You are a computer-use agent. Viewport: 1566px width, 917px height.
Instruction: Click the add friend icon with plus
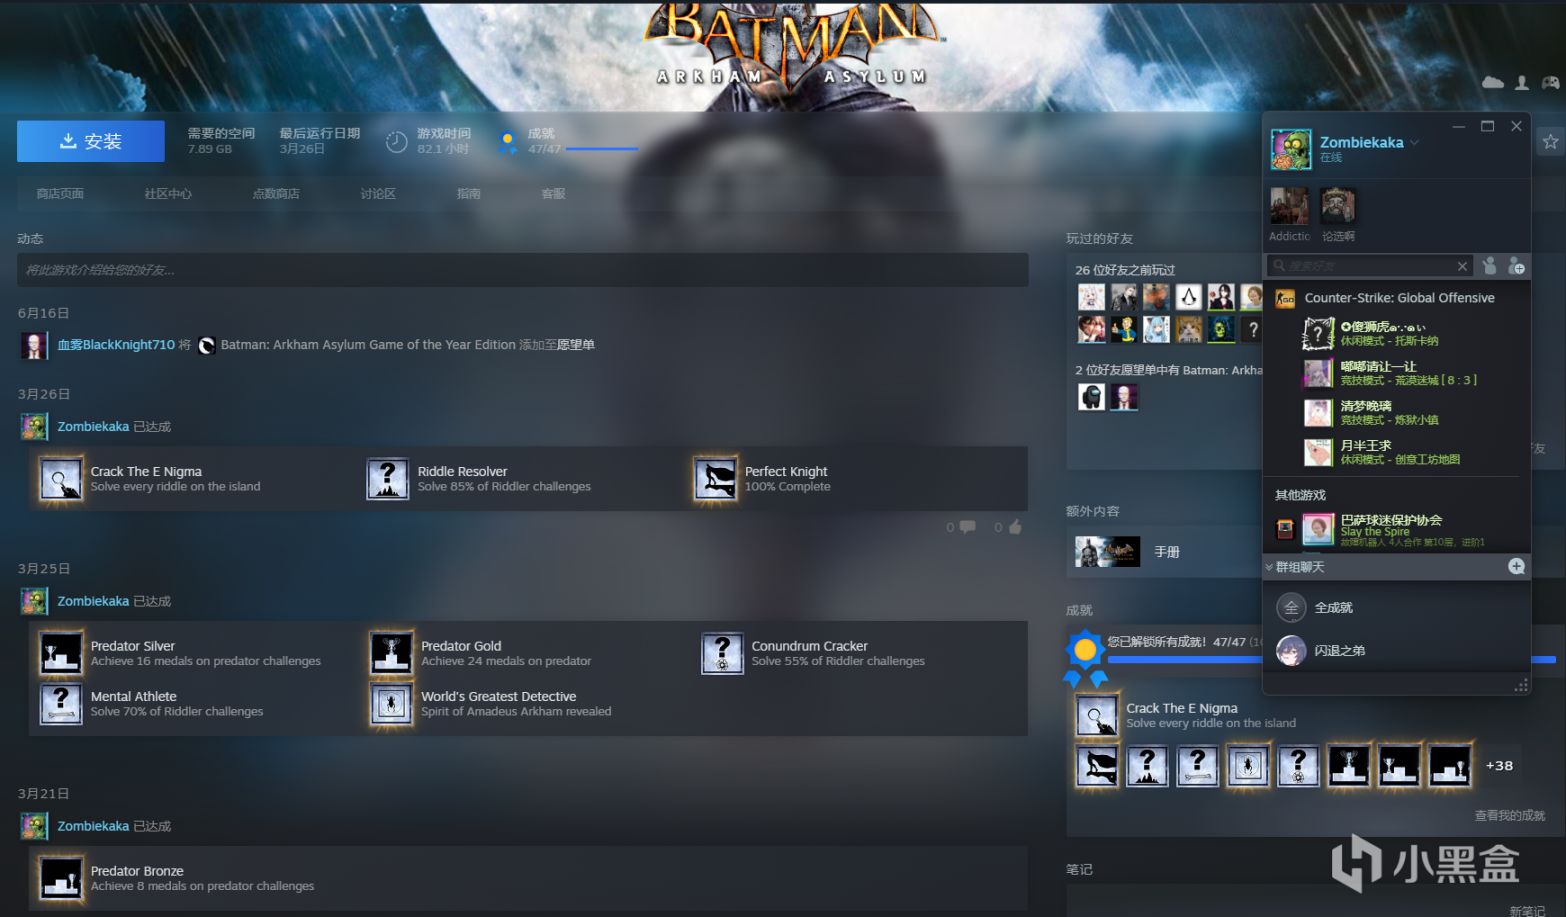[x=1517, y=266]
